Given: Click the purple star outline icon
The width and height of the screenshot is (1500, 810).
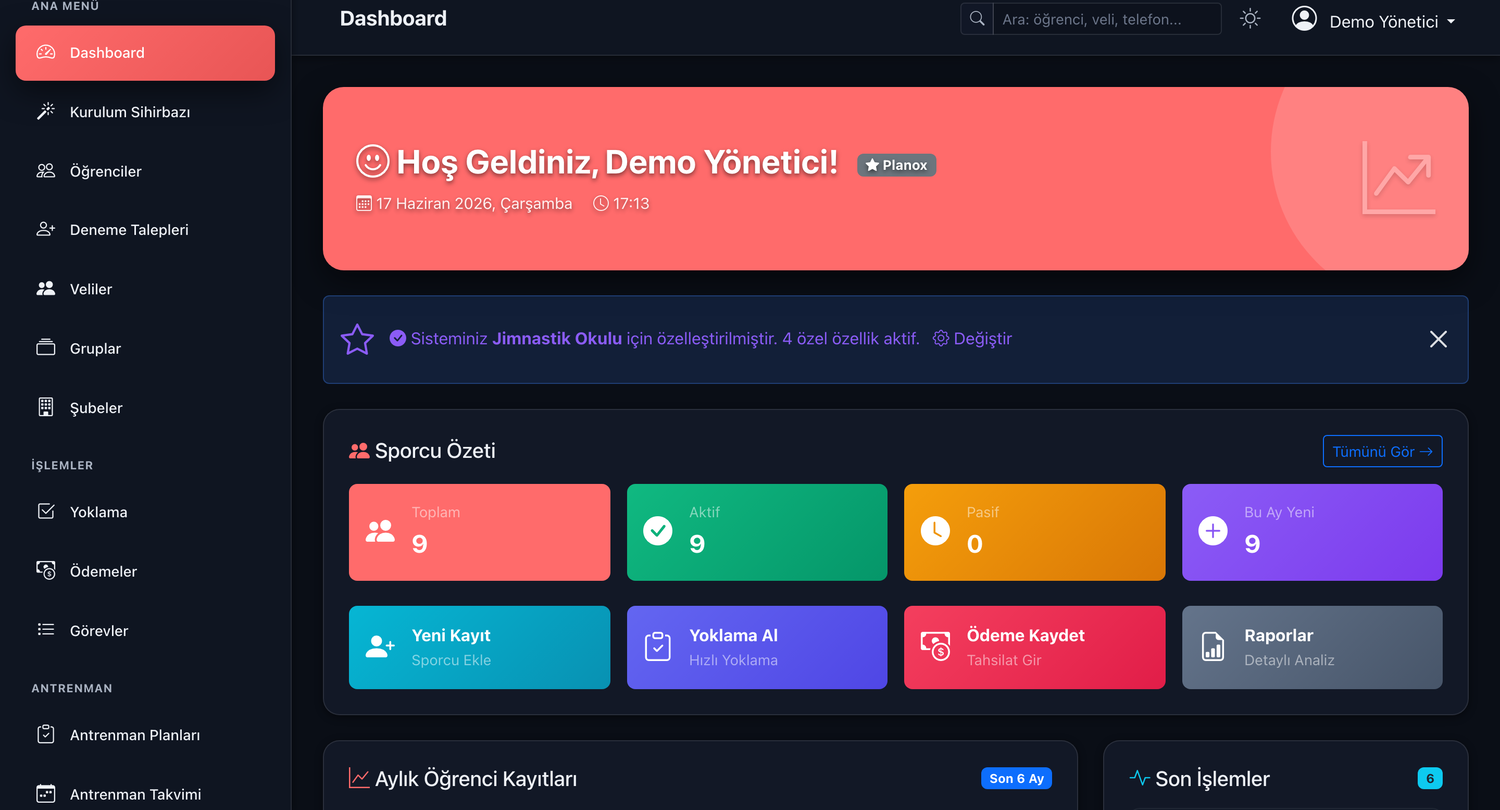Looking at the screenshot, I should [x=357, y=339].
